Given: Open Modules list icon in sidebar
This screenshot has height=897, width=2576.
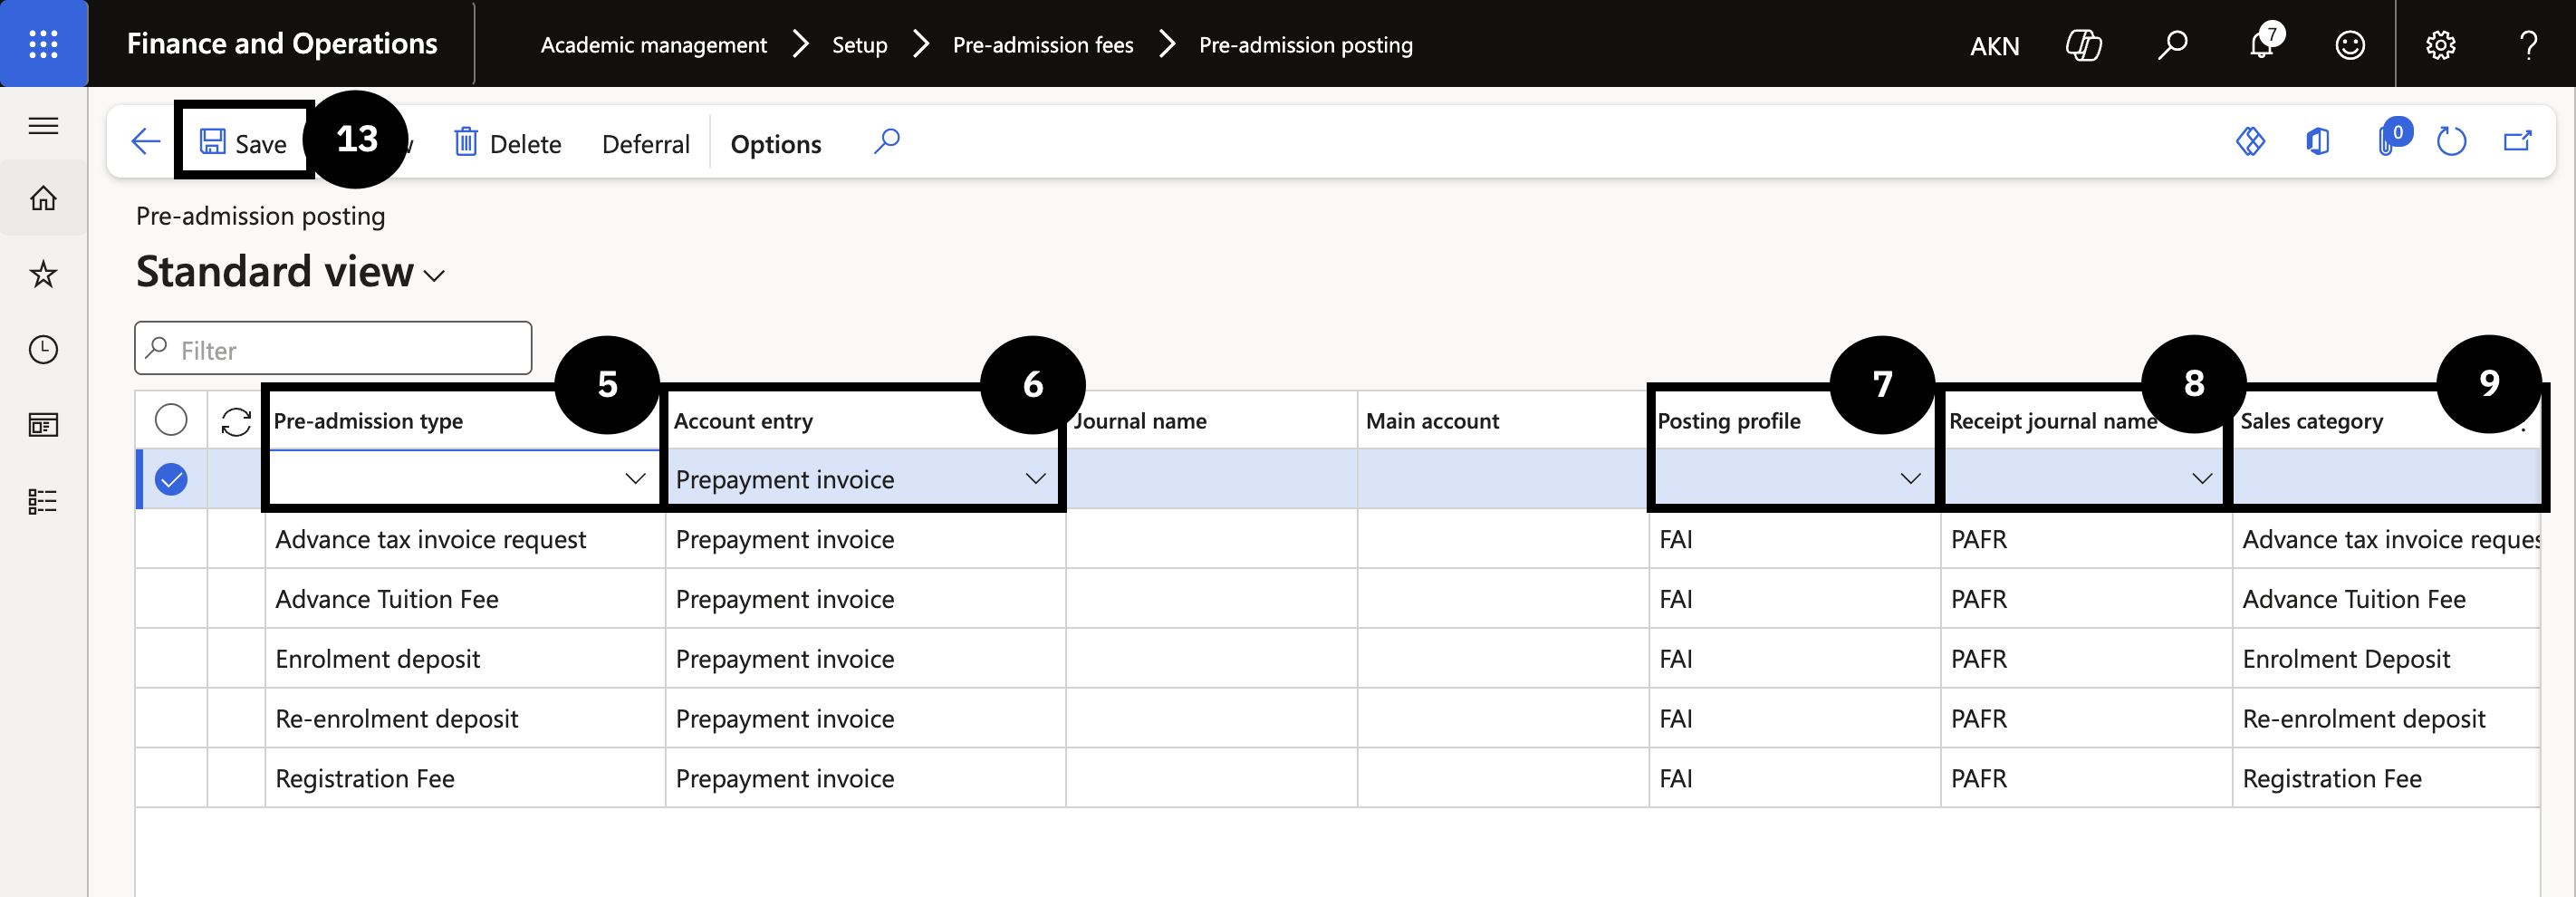Looking at the screenshot, I should click(43, 501).
